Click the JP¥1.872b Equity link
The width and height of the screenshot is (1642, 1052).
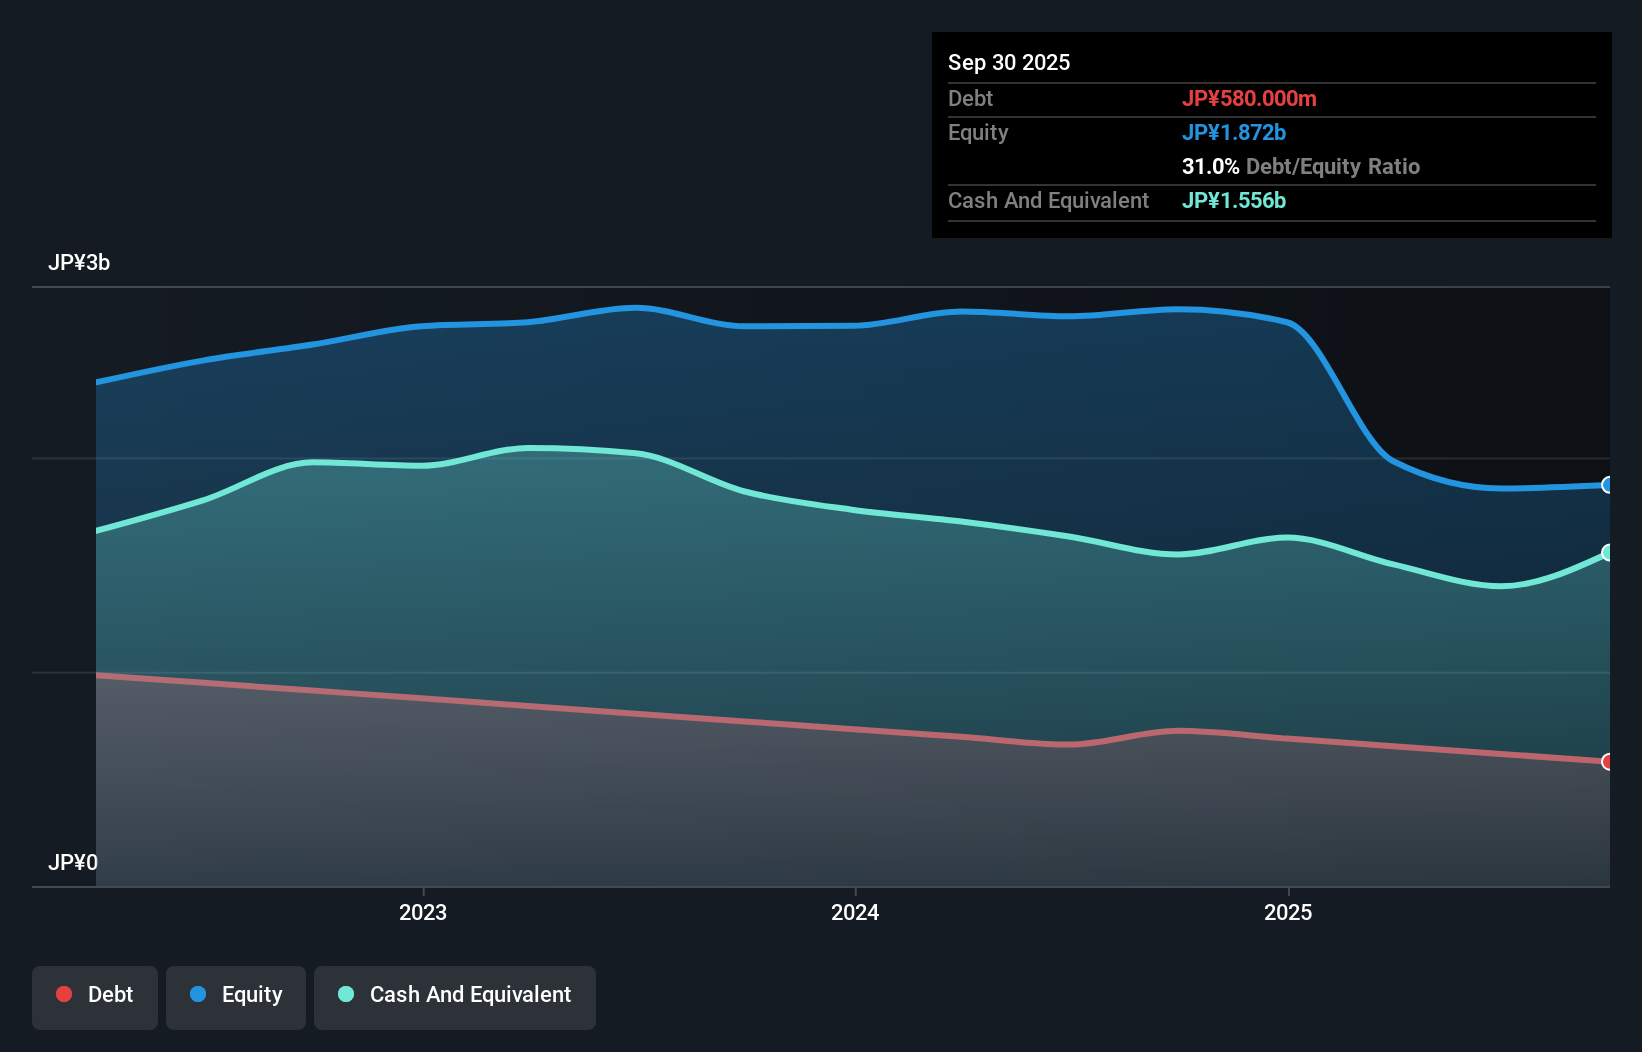[1235, 132]
